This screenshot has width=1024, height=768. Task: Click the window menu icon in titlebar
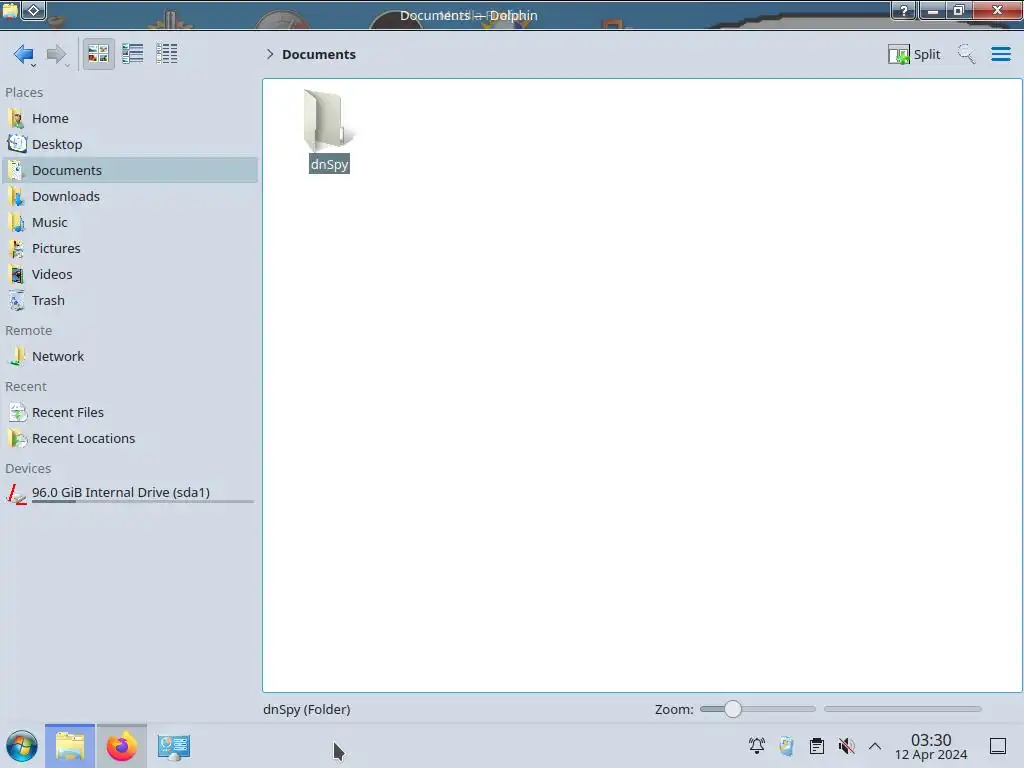click(10, 10)
